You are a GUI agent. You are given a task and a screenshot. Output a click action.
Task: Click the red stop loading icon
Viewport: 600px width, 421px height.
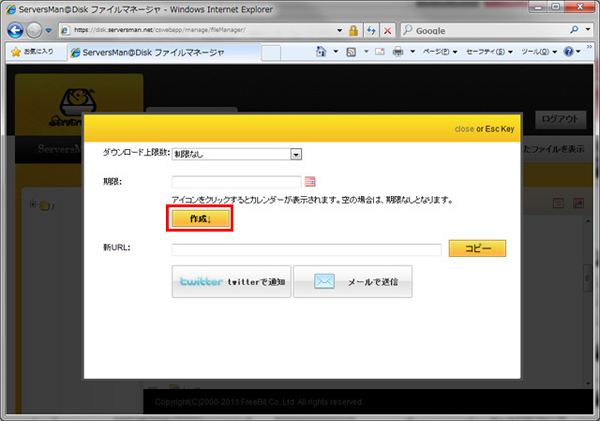388,31
